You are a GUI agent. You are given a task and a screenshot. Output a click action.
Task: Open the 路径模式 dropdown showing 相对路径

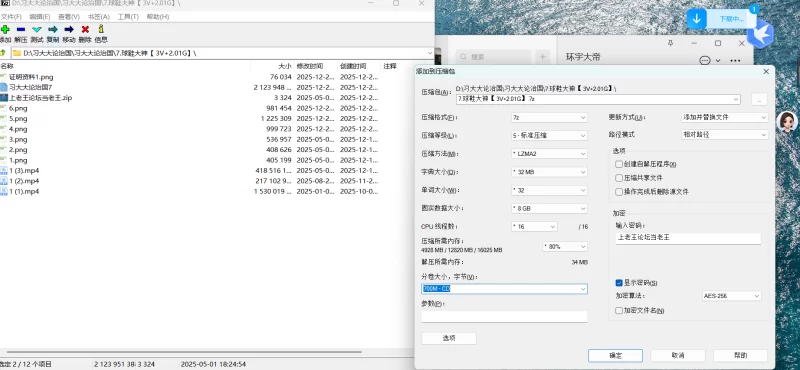(724, 135)
